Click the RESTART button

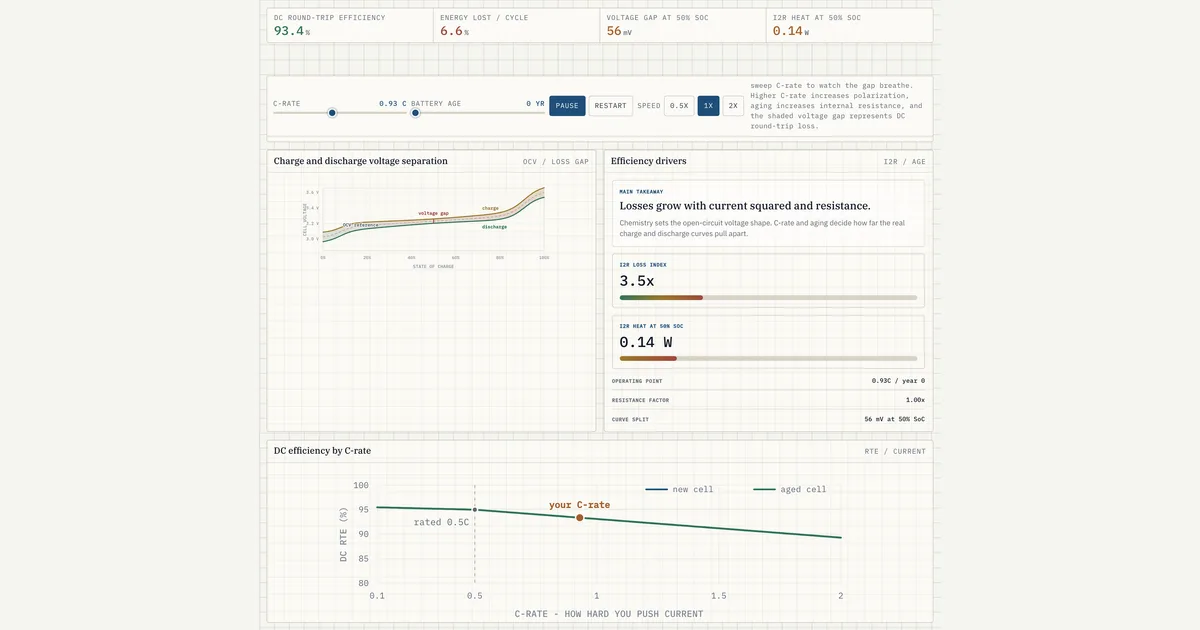pyautogui.click(x=610, y=106)
